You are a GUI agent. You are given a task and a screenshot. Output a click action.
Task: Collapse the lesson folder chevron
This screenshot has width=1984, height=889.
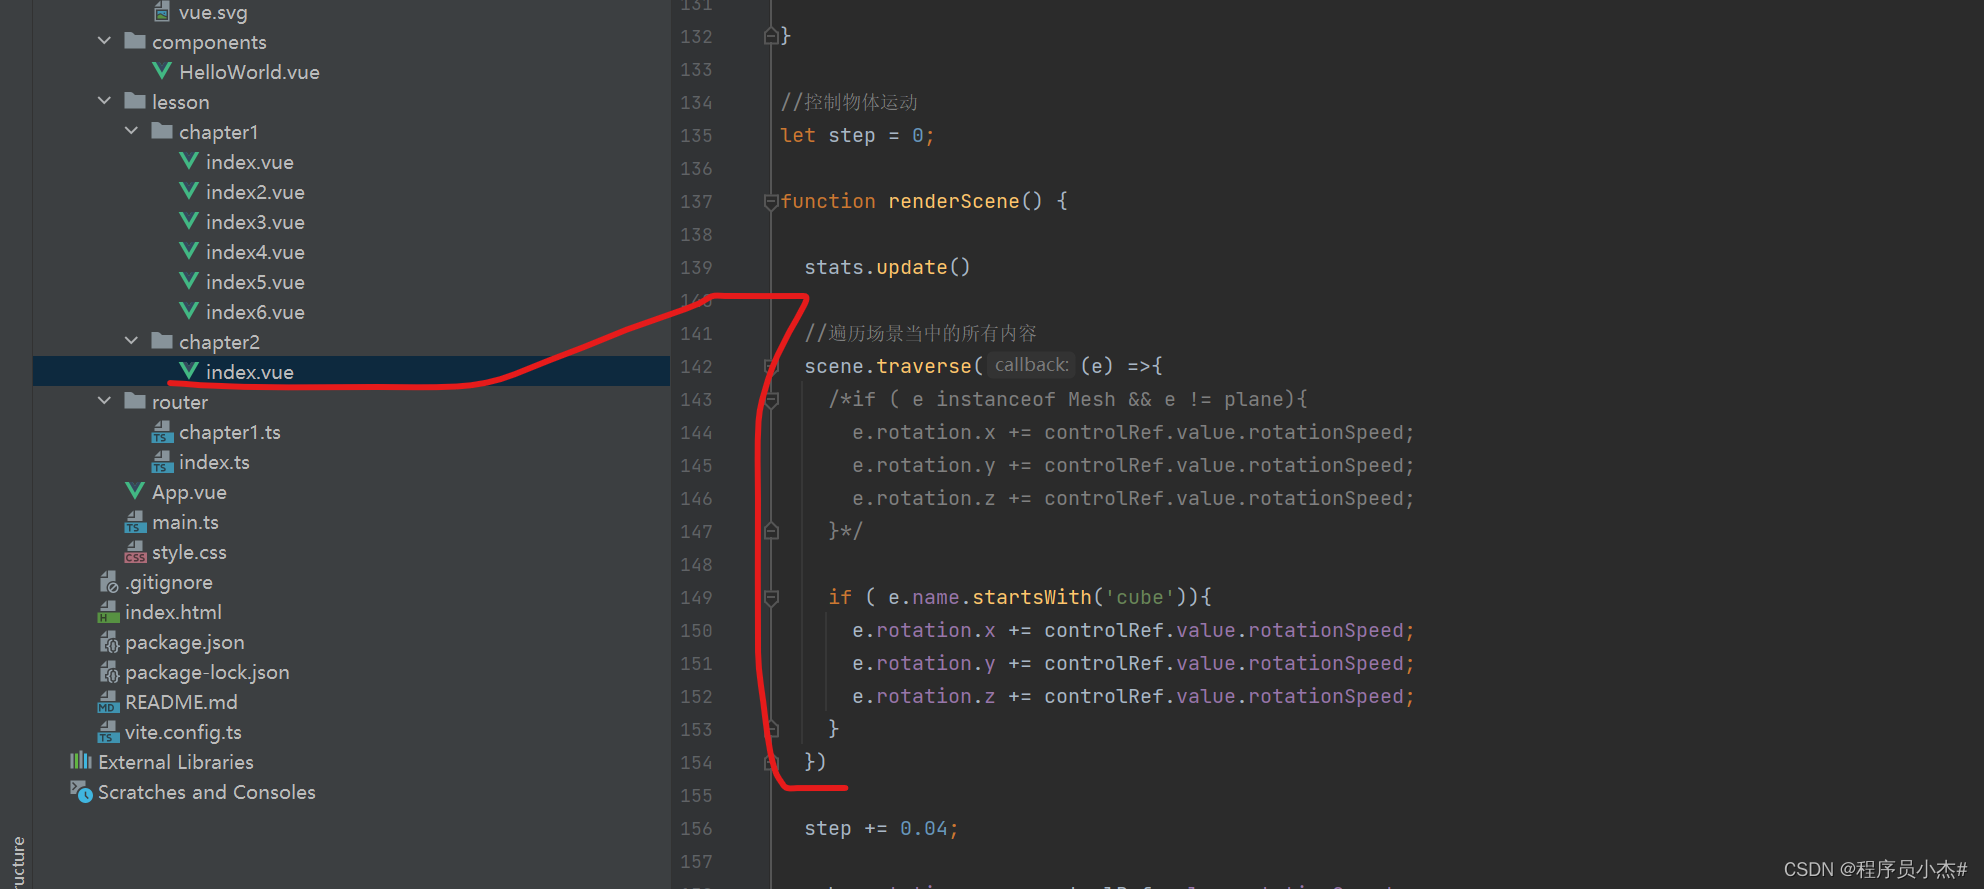(105, 101)
